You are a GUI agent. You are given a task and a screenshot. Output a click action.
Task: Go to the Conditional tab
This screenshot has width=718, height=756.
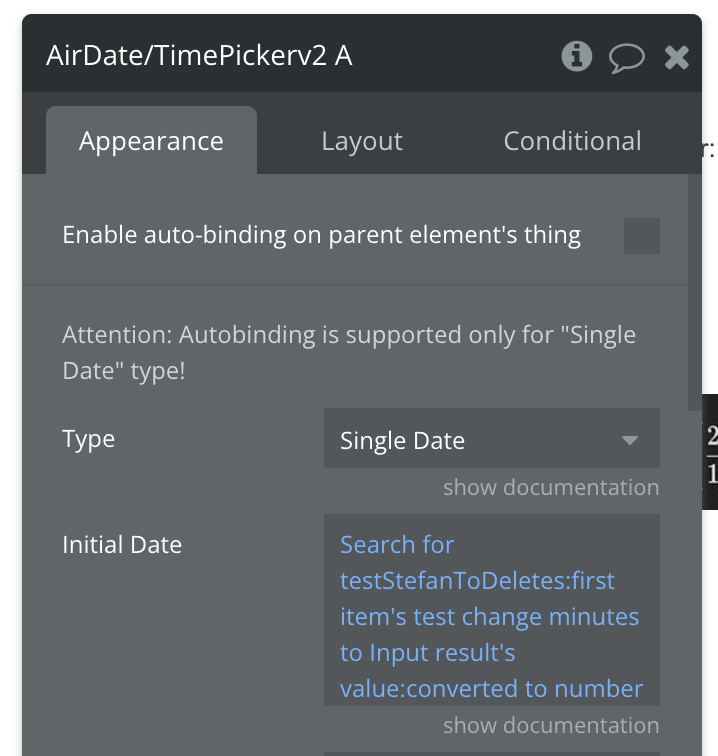point(572,141)
